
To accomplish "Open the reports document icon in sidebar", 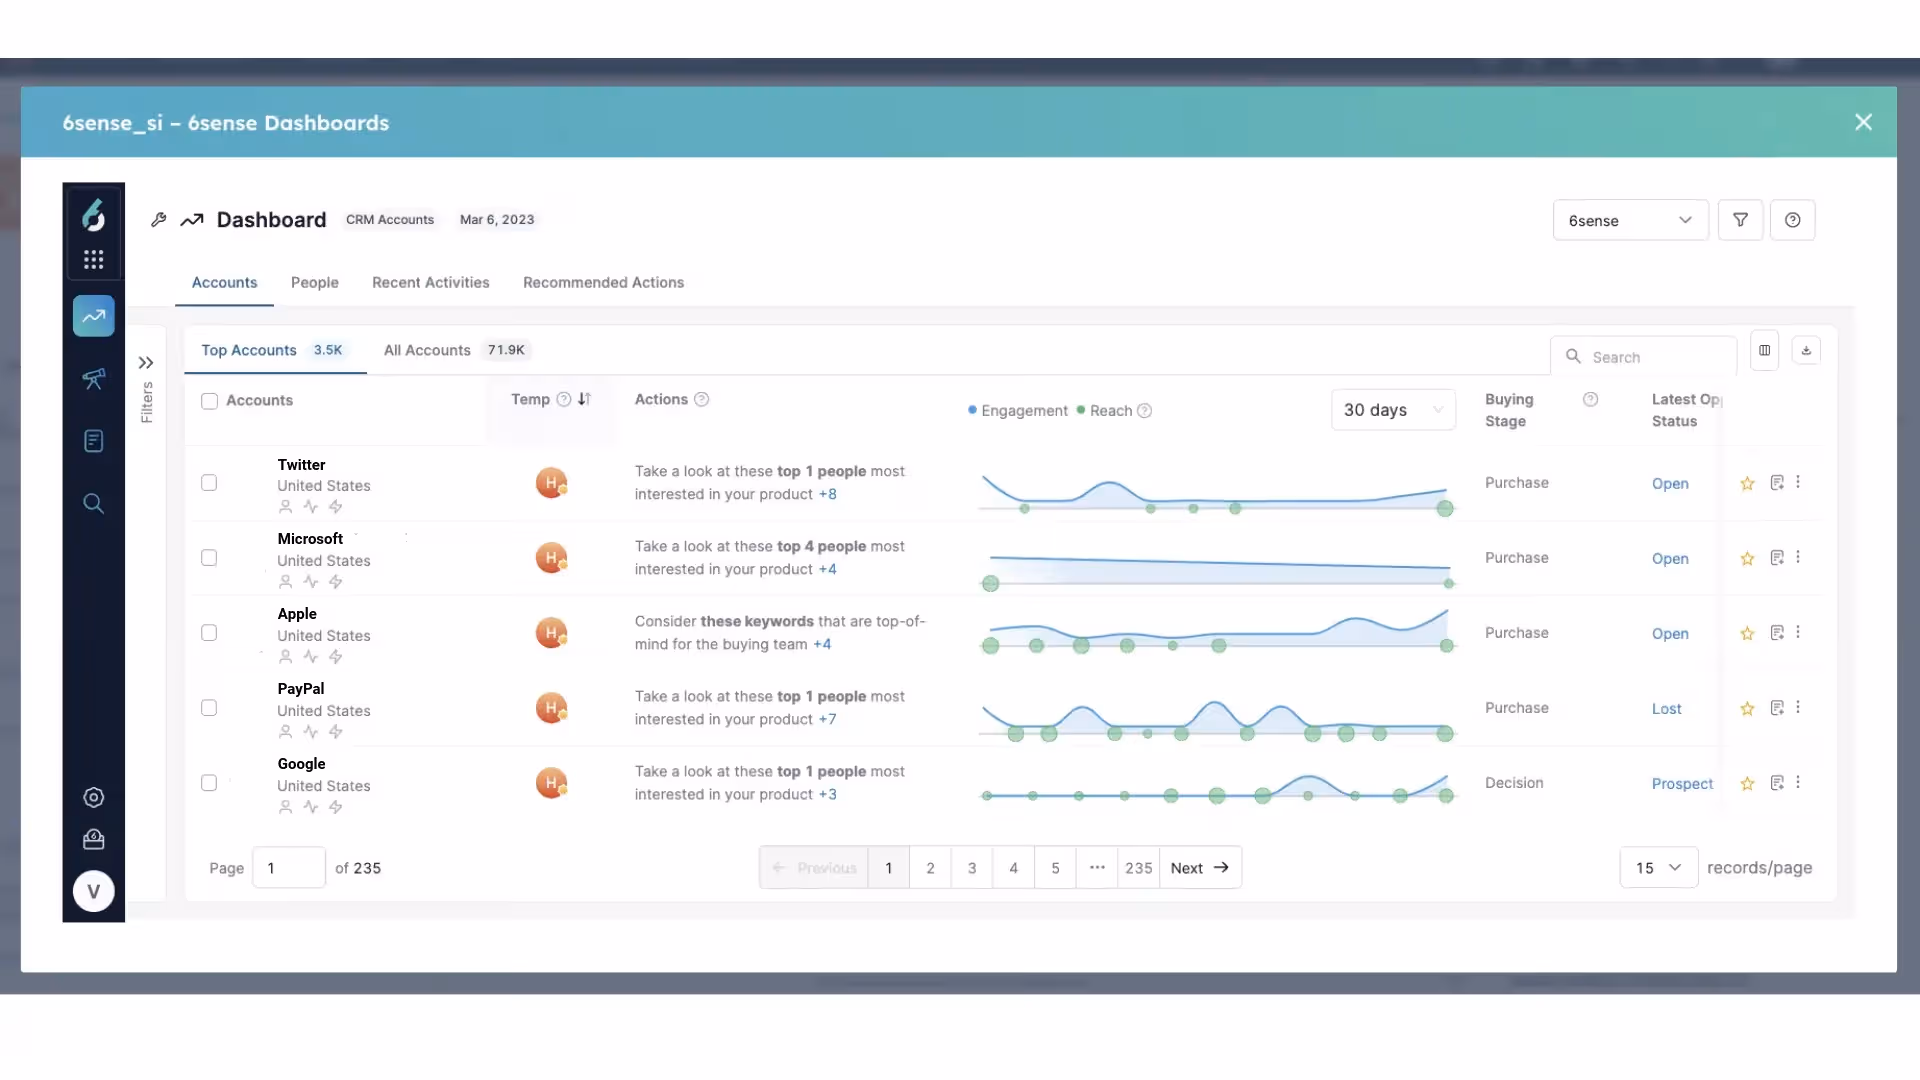I will (x=94, y=441).
